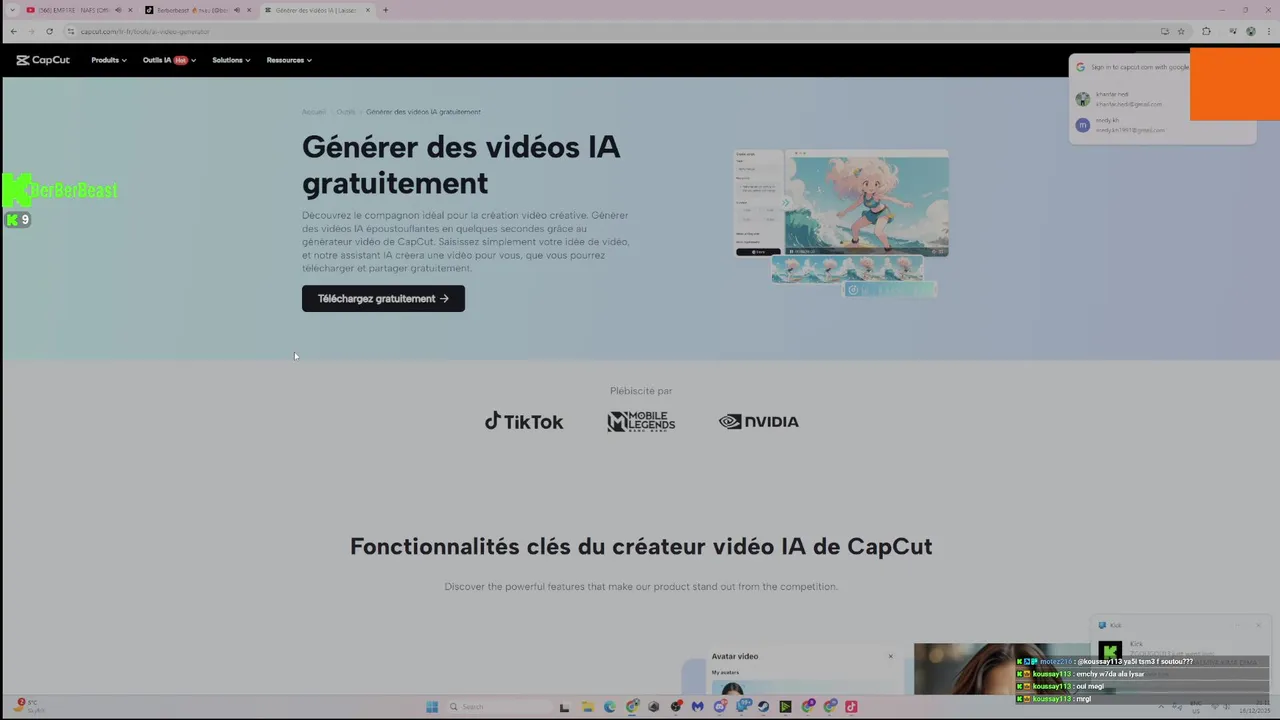Click the NVIDIA logo
The height and width of the screenshot is (720, 1280).
(x=759, y=421)
